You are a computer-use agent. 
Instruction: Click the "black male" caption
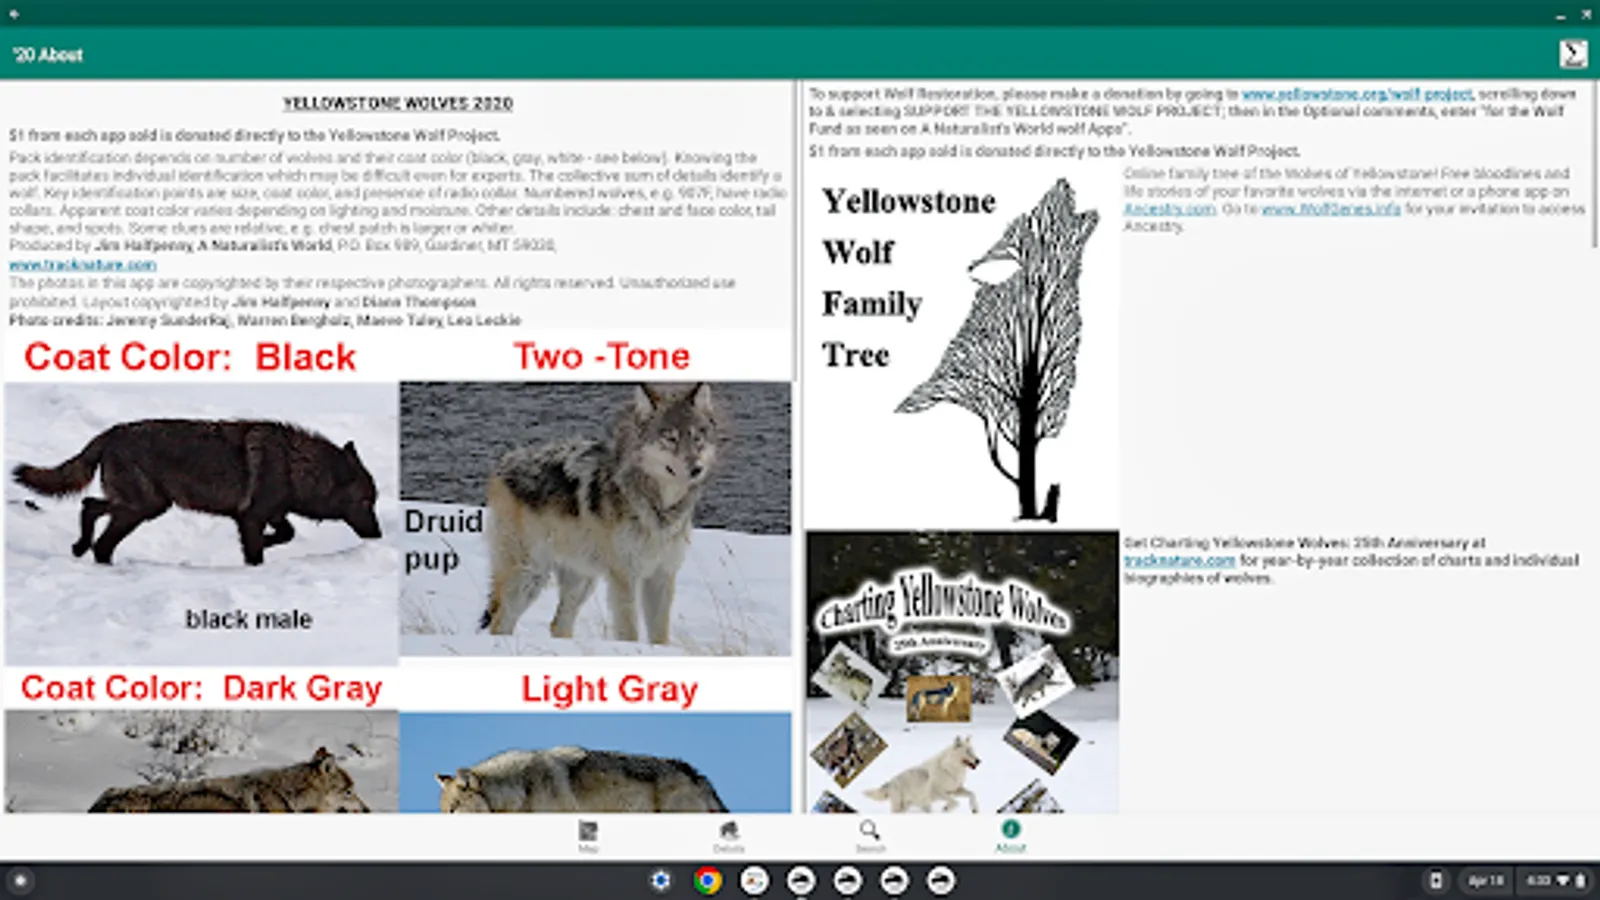click(x=248, y=619)
